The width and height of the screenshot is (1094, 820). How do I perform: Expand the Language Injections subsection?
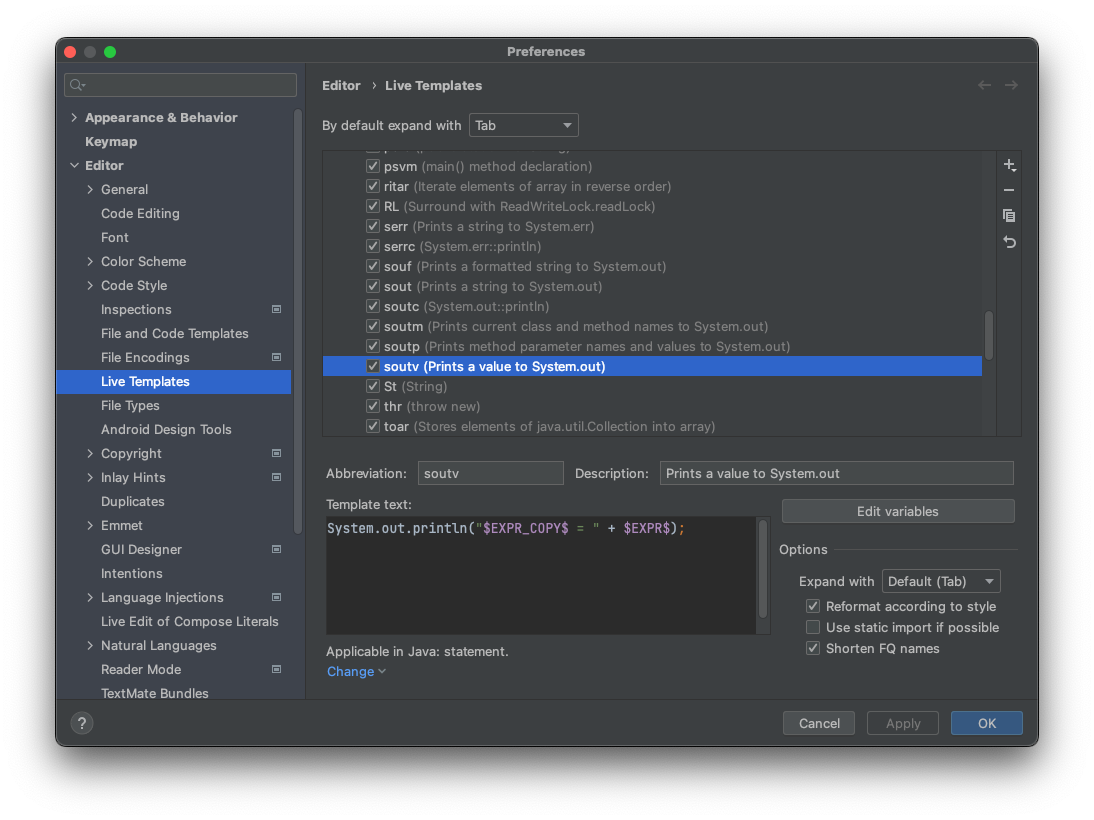(x=90, y=597)
